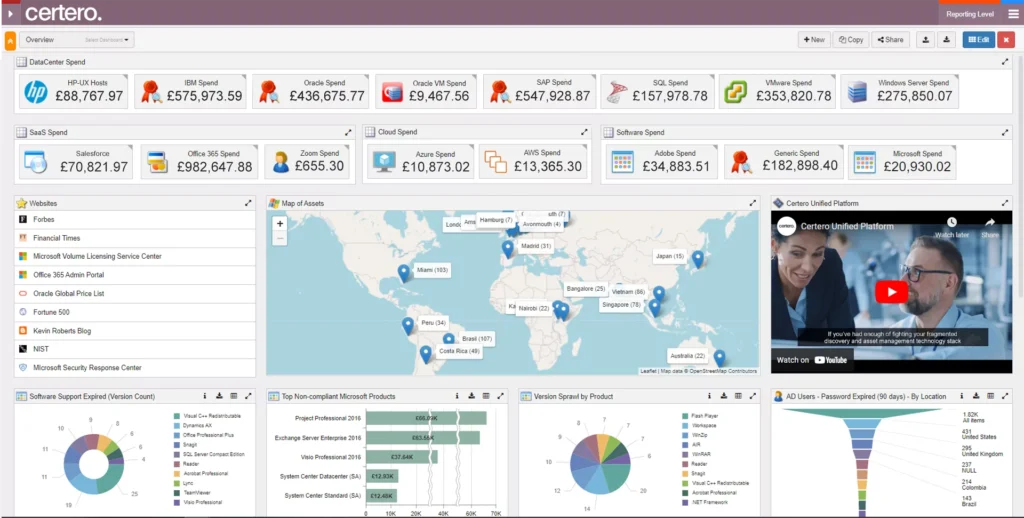Viewport: 1024px width, 518px height.
Task: Click the Azure Spend monitor icon
Action: point(384,162)
